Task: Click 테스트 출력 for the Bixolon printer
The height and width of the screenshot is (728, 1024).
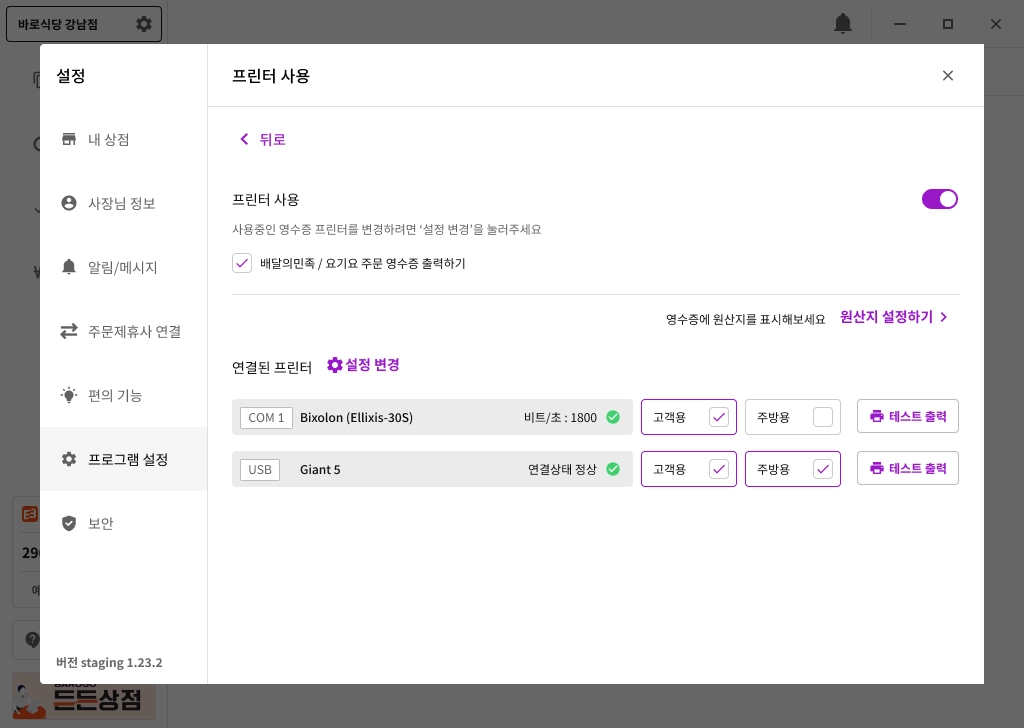Action: click(x=907, y=417)
